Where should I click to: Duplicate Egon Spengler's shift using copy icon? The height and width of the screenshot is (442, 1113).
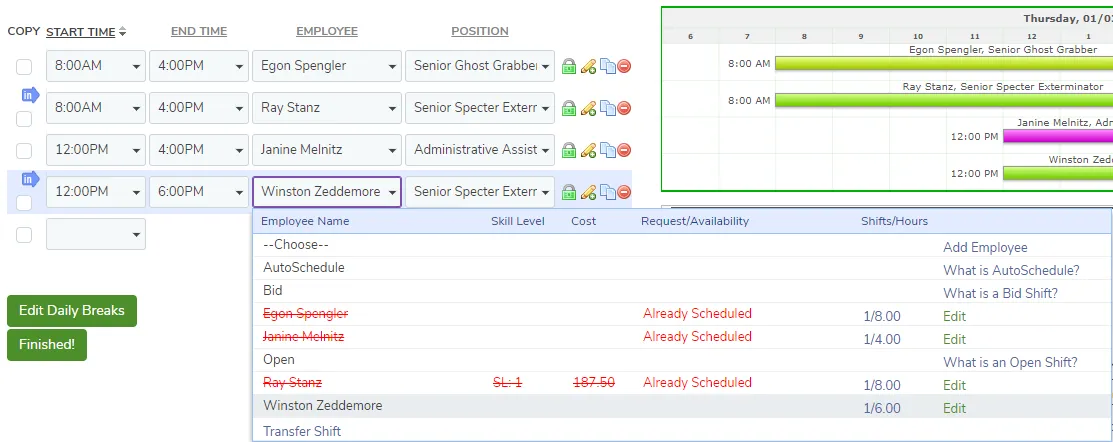pyautogui.click(x=608, y=67)
